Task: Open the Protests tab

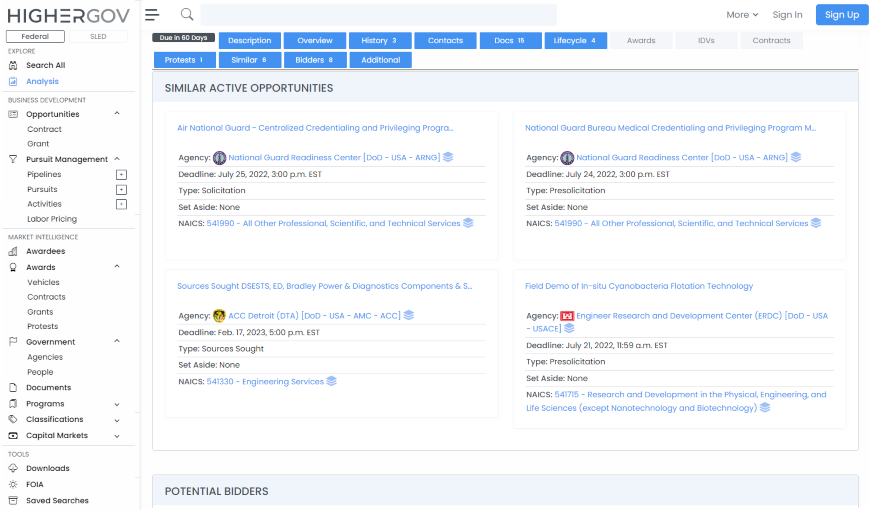Action: (x=184, y=60)
